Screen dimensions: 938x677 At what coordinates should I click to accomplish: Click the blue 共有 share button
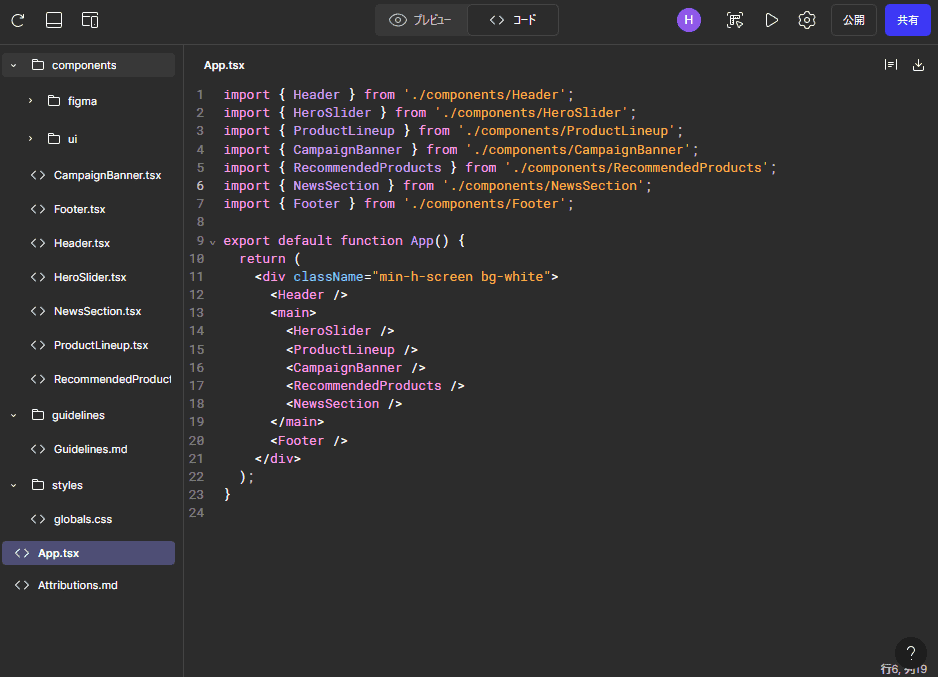click(907, 20)
